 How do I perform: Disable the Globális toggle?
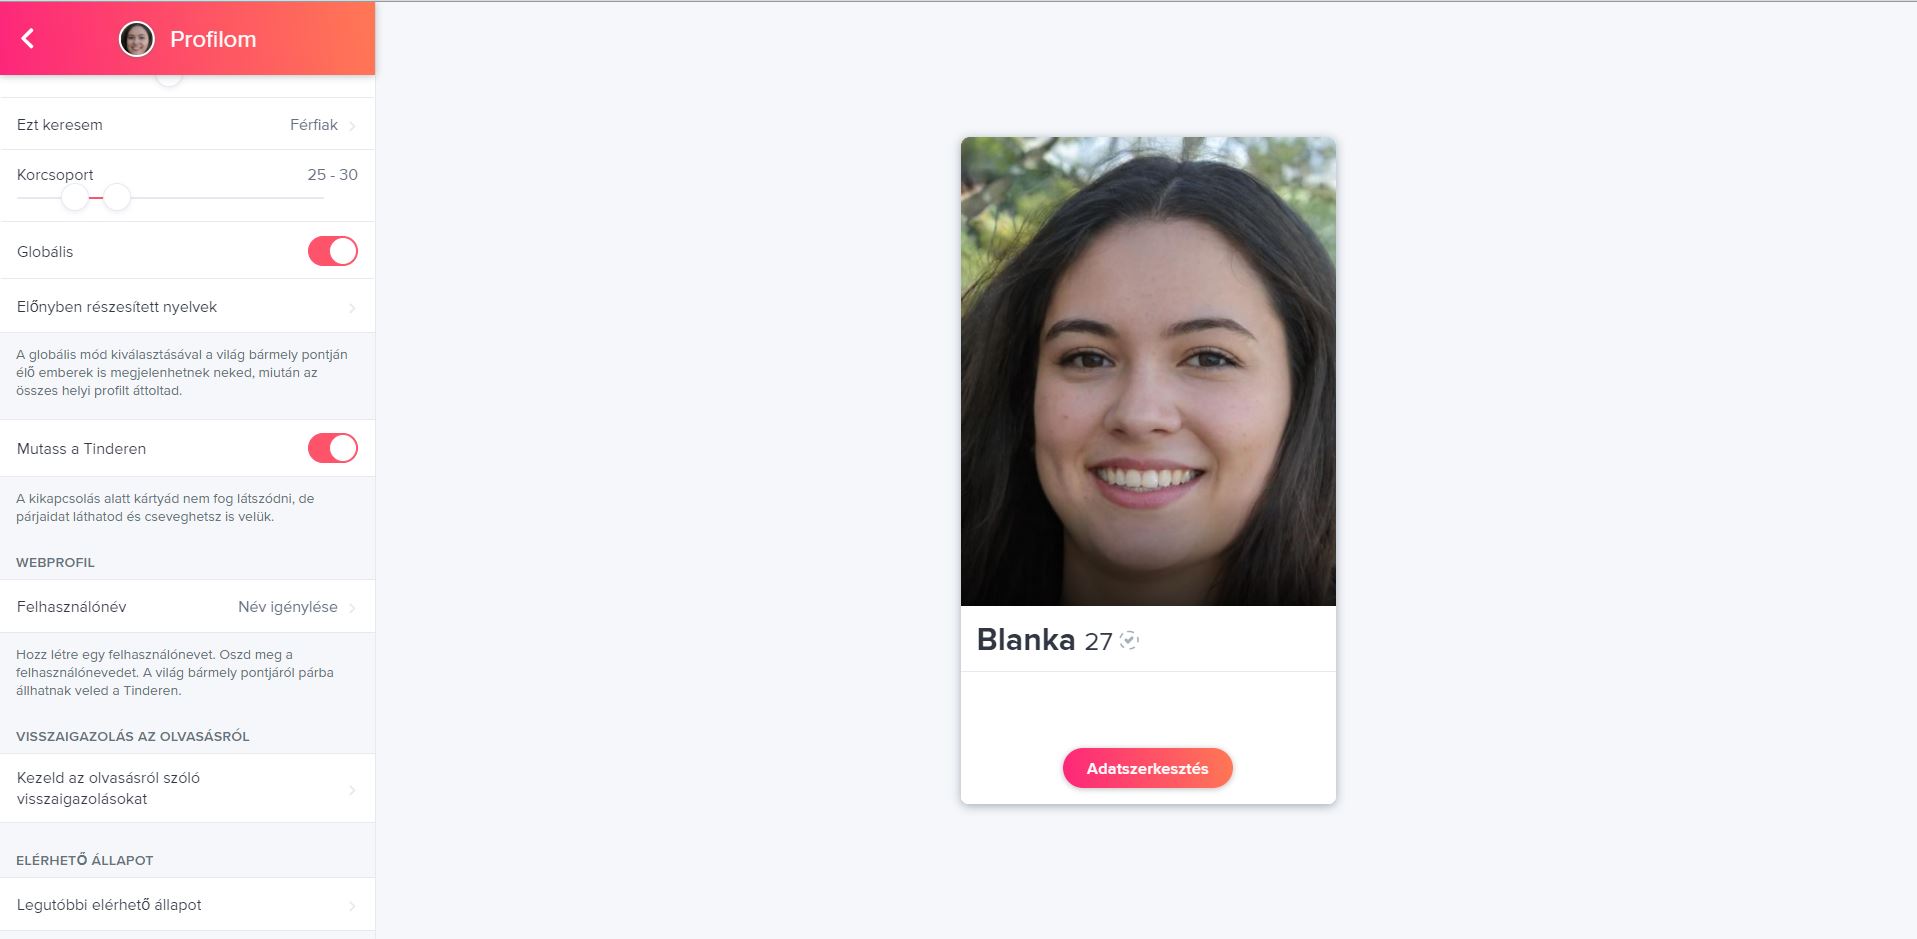coord(332,251)
